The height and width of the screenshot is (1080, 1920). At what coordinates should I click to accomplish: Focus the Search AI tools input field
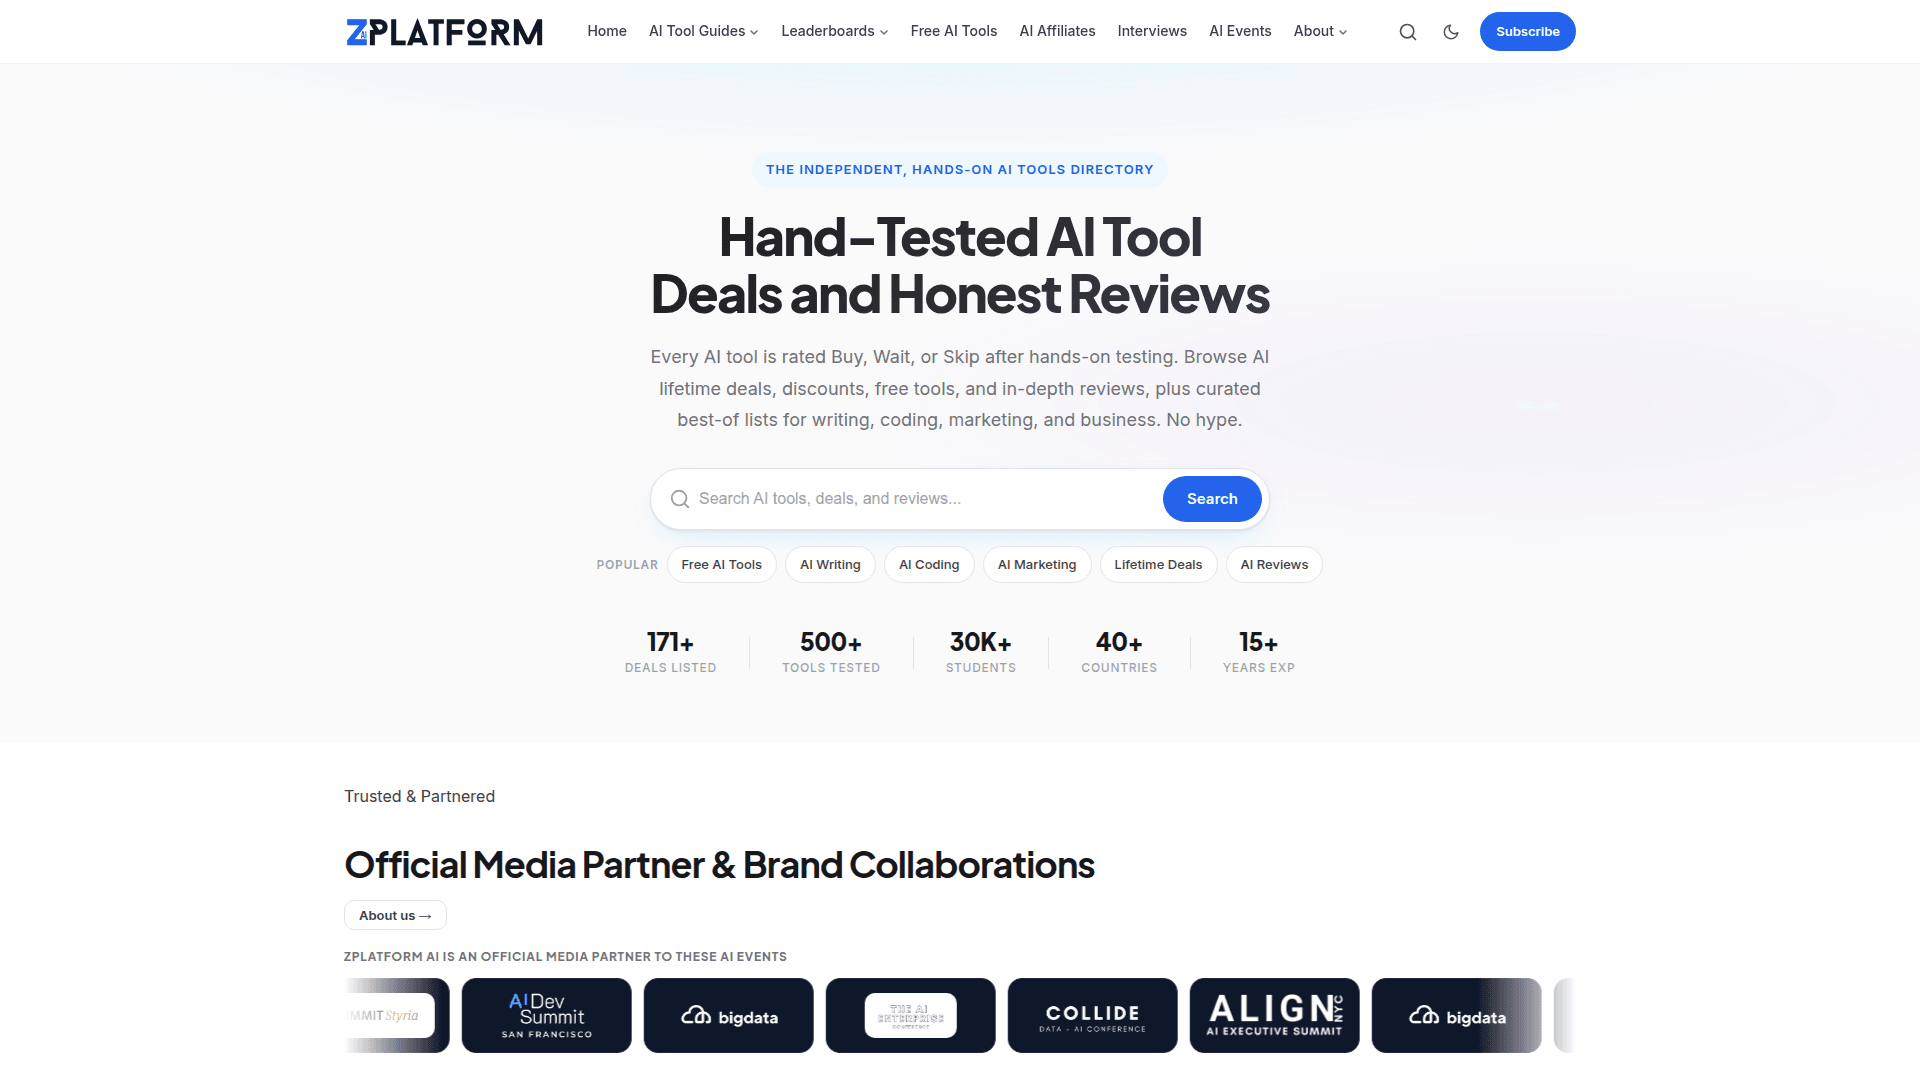(925, 499)
